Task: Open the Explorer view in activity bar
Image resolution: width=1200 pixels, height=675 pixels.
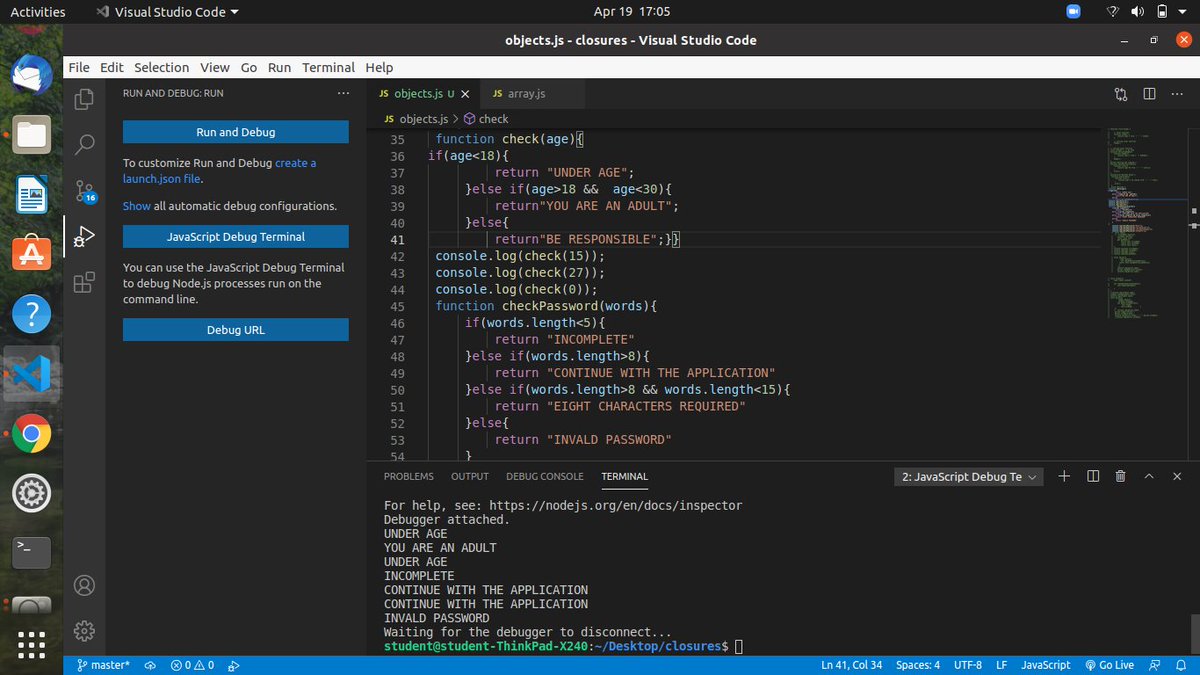Action: coord(85,98)
